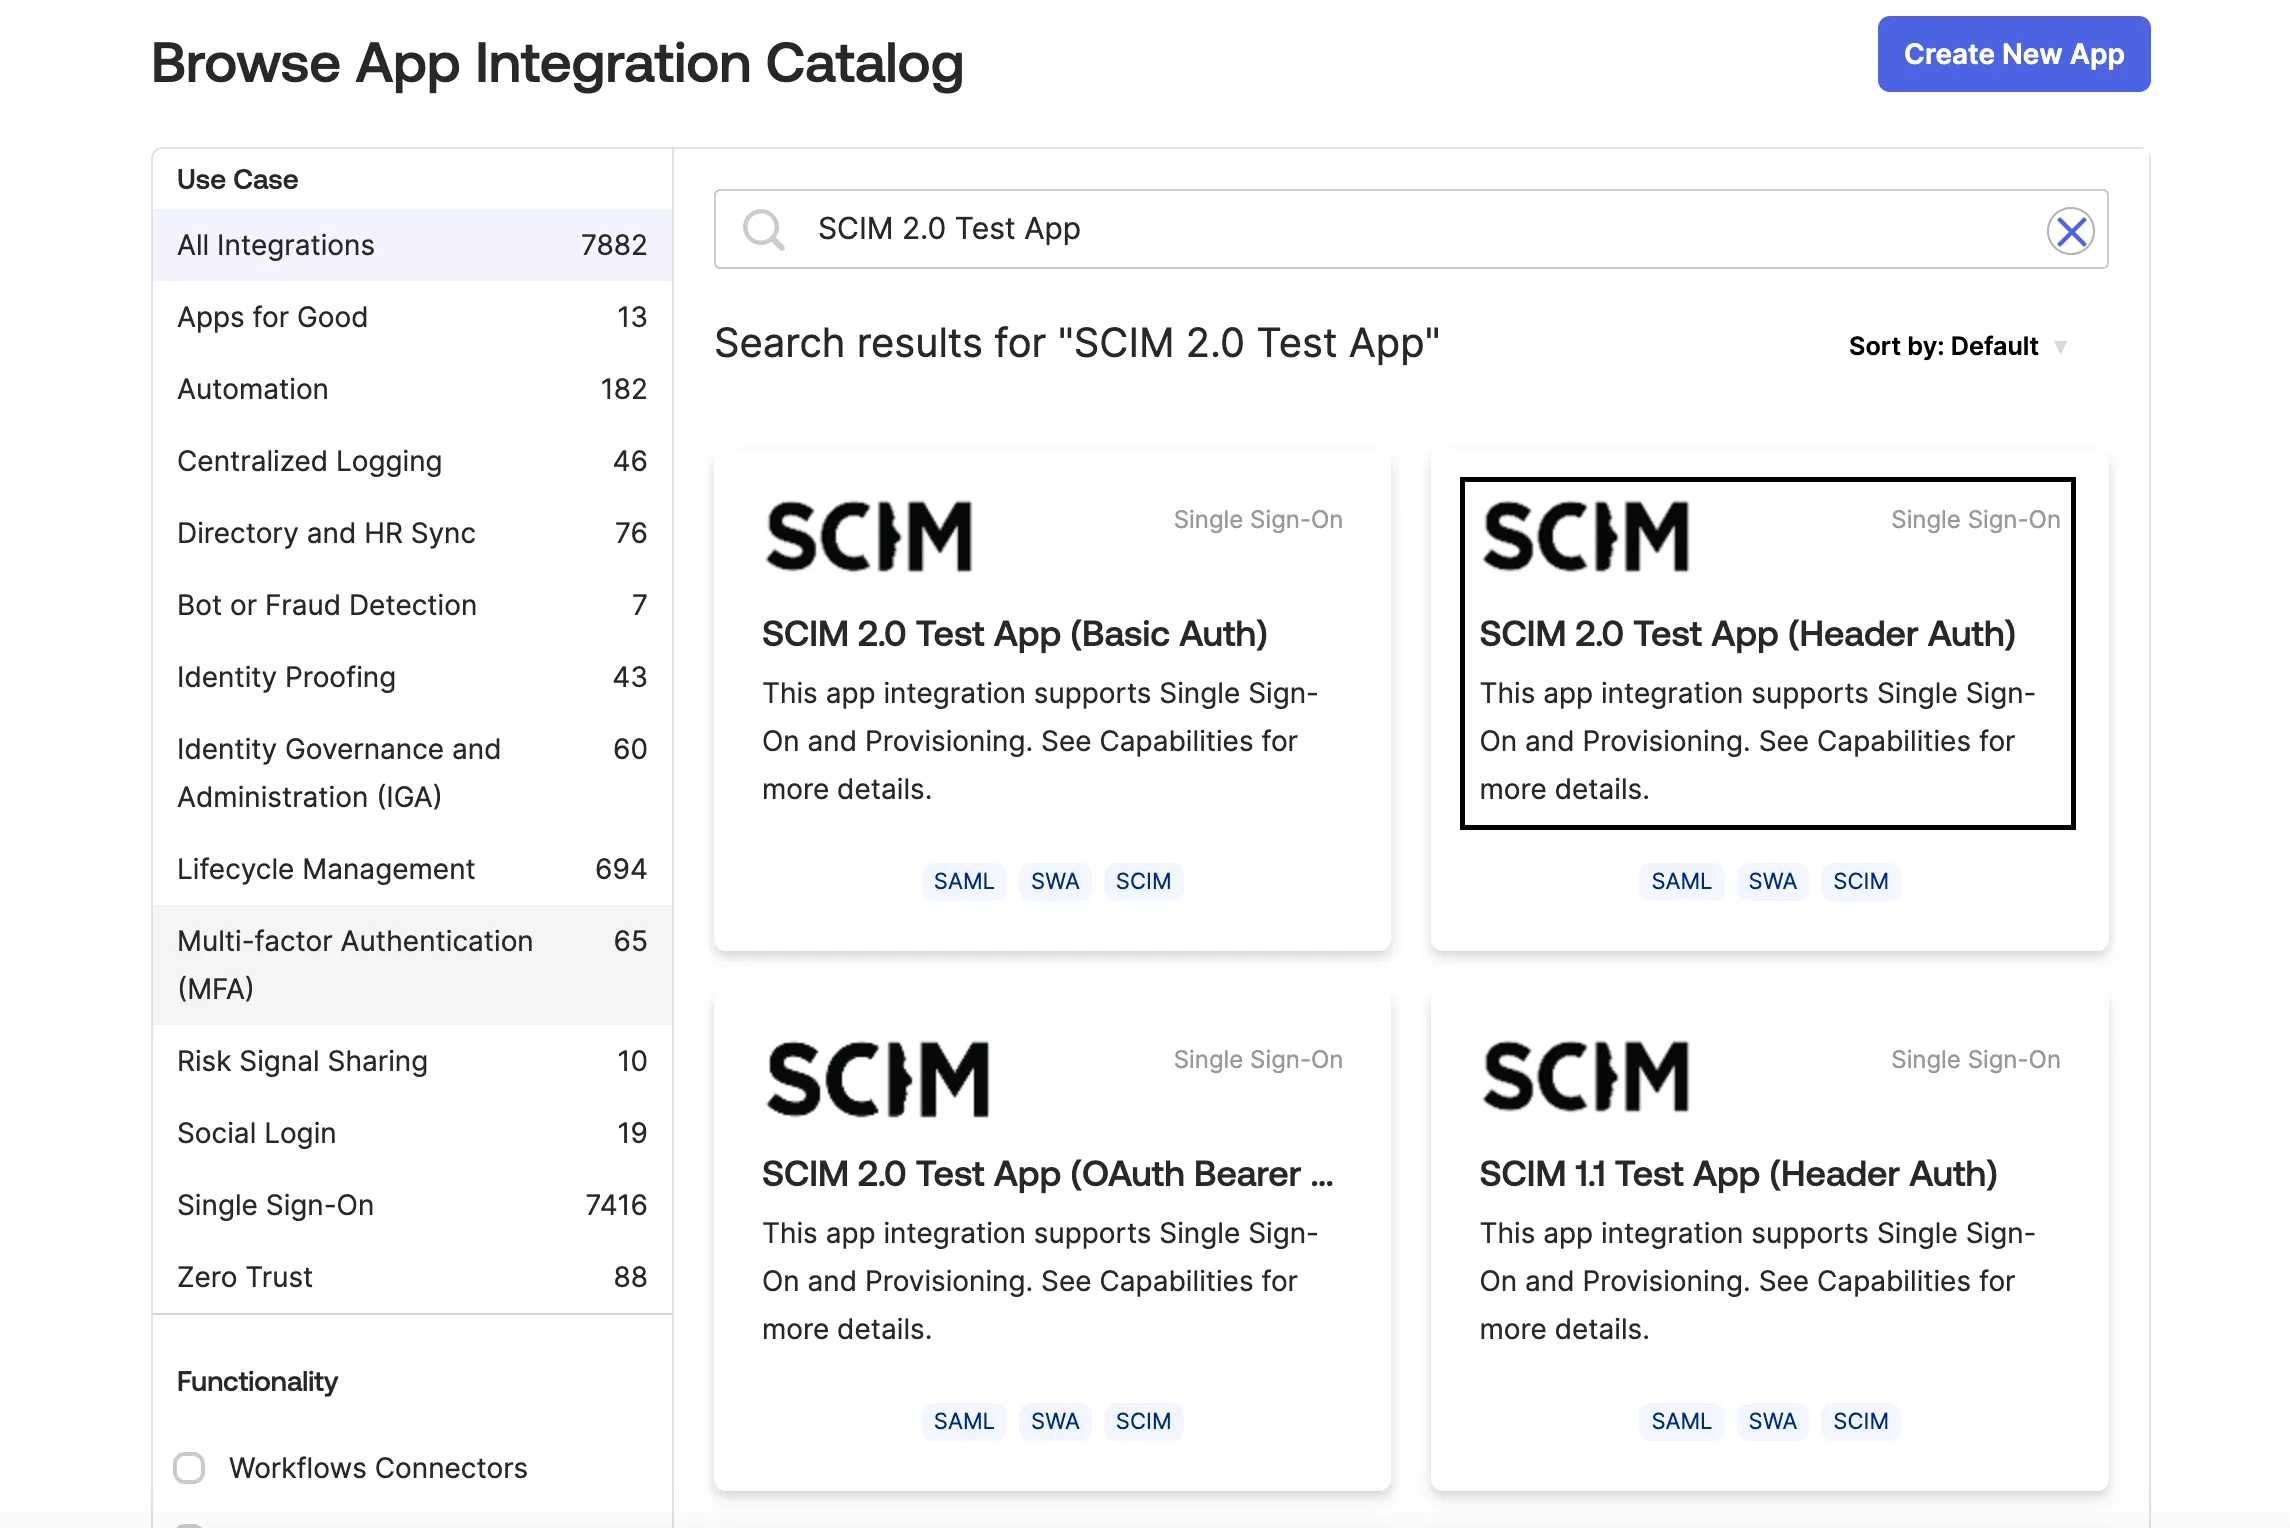The image size is (2290, 1528).
Task: Click description text on SCIM 1.1 card
Action: 1757,1281
